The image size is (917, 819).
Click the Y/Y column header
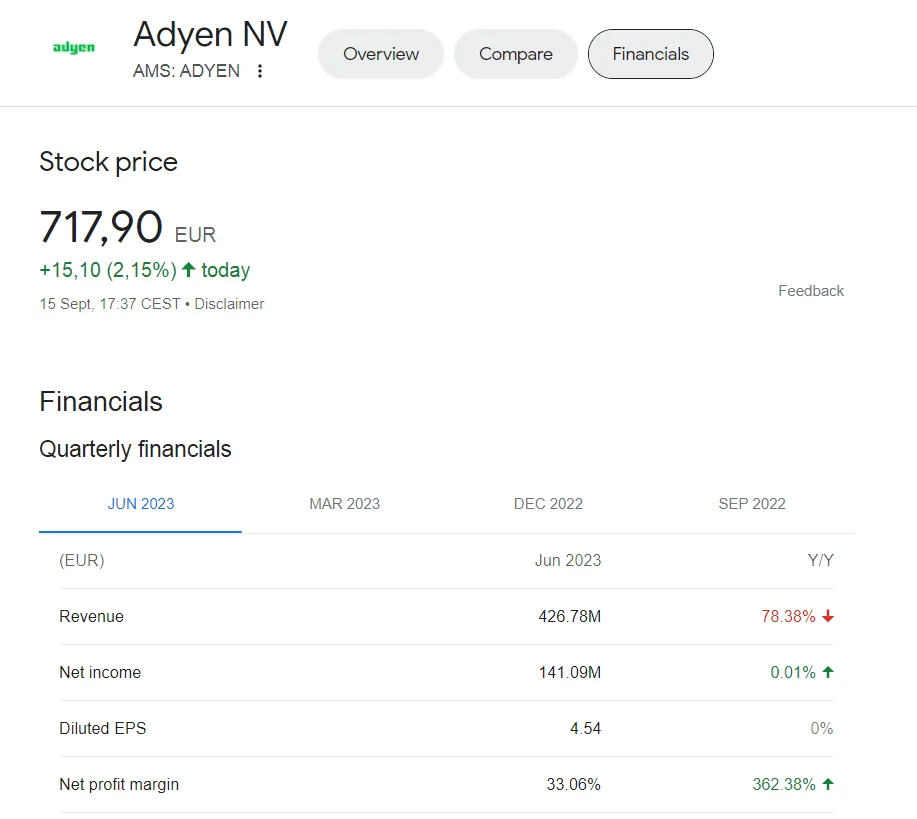[821, 560]
